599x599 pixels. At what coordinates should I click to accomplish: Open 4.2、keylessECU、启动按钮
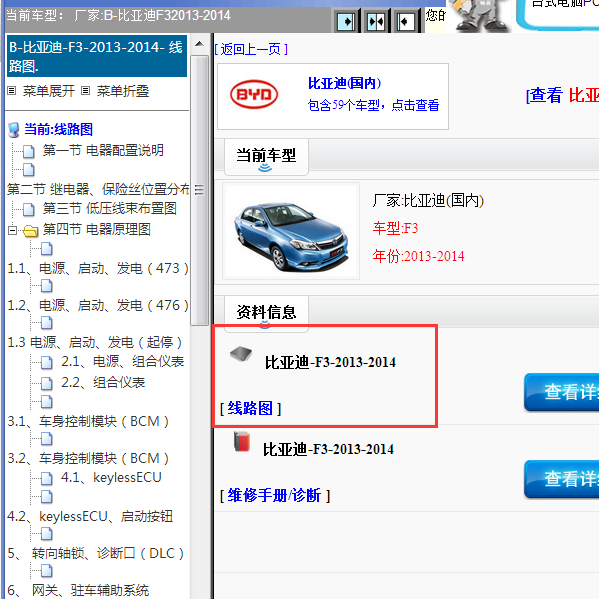(90, 516)
